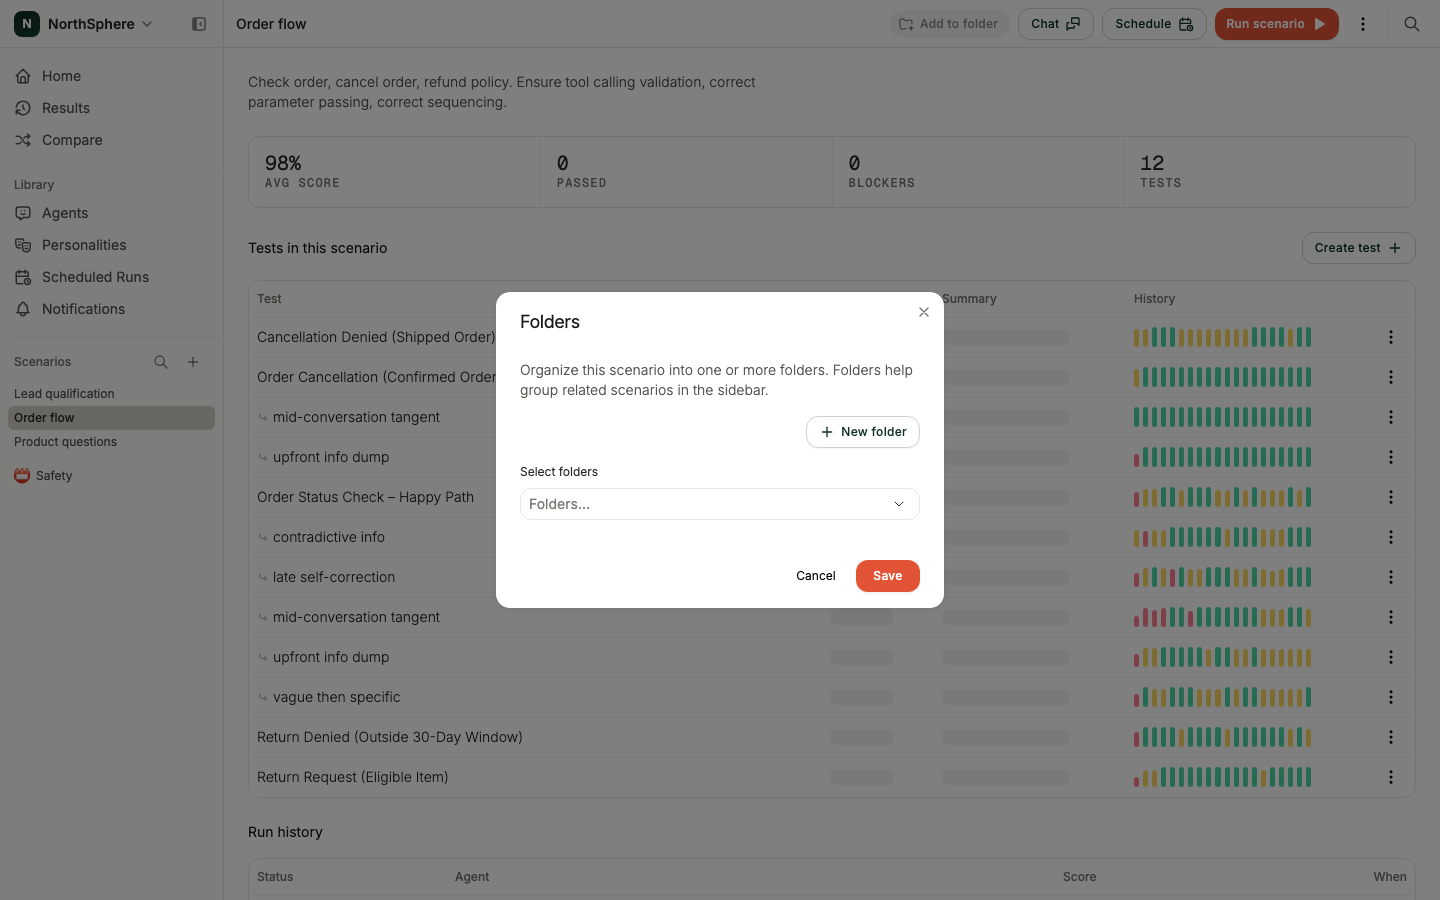Add a new scenario plus icon
This screenshot has width=1440, height=900.
(x=193, y=362)
